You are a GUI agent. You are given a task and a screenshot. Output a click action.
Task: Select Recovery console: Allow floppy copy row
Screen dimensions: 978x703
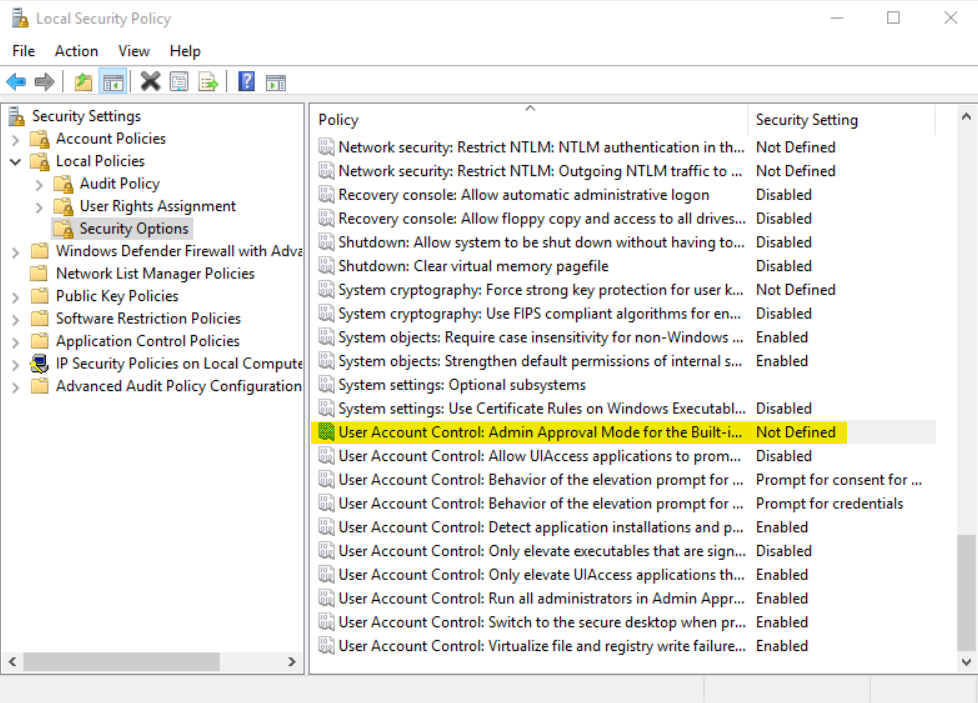tap(623, 218)
